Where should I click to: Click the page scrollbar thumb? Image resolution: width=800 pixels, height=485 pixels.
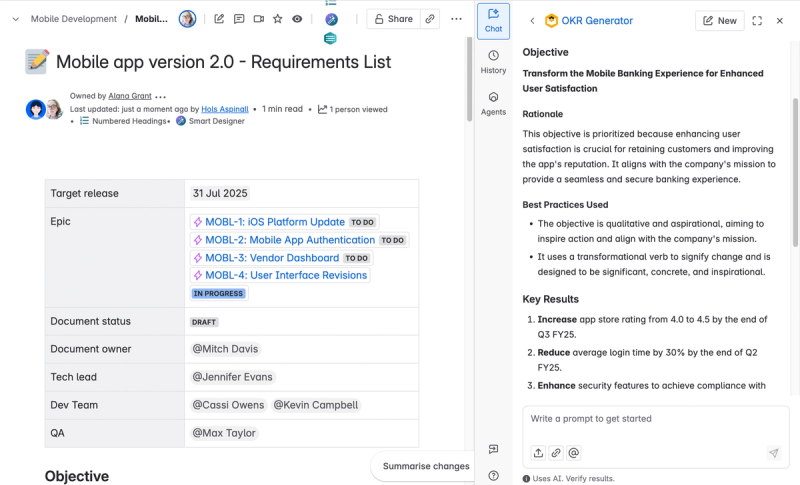(x=469, y=79)
